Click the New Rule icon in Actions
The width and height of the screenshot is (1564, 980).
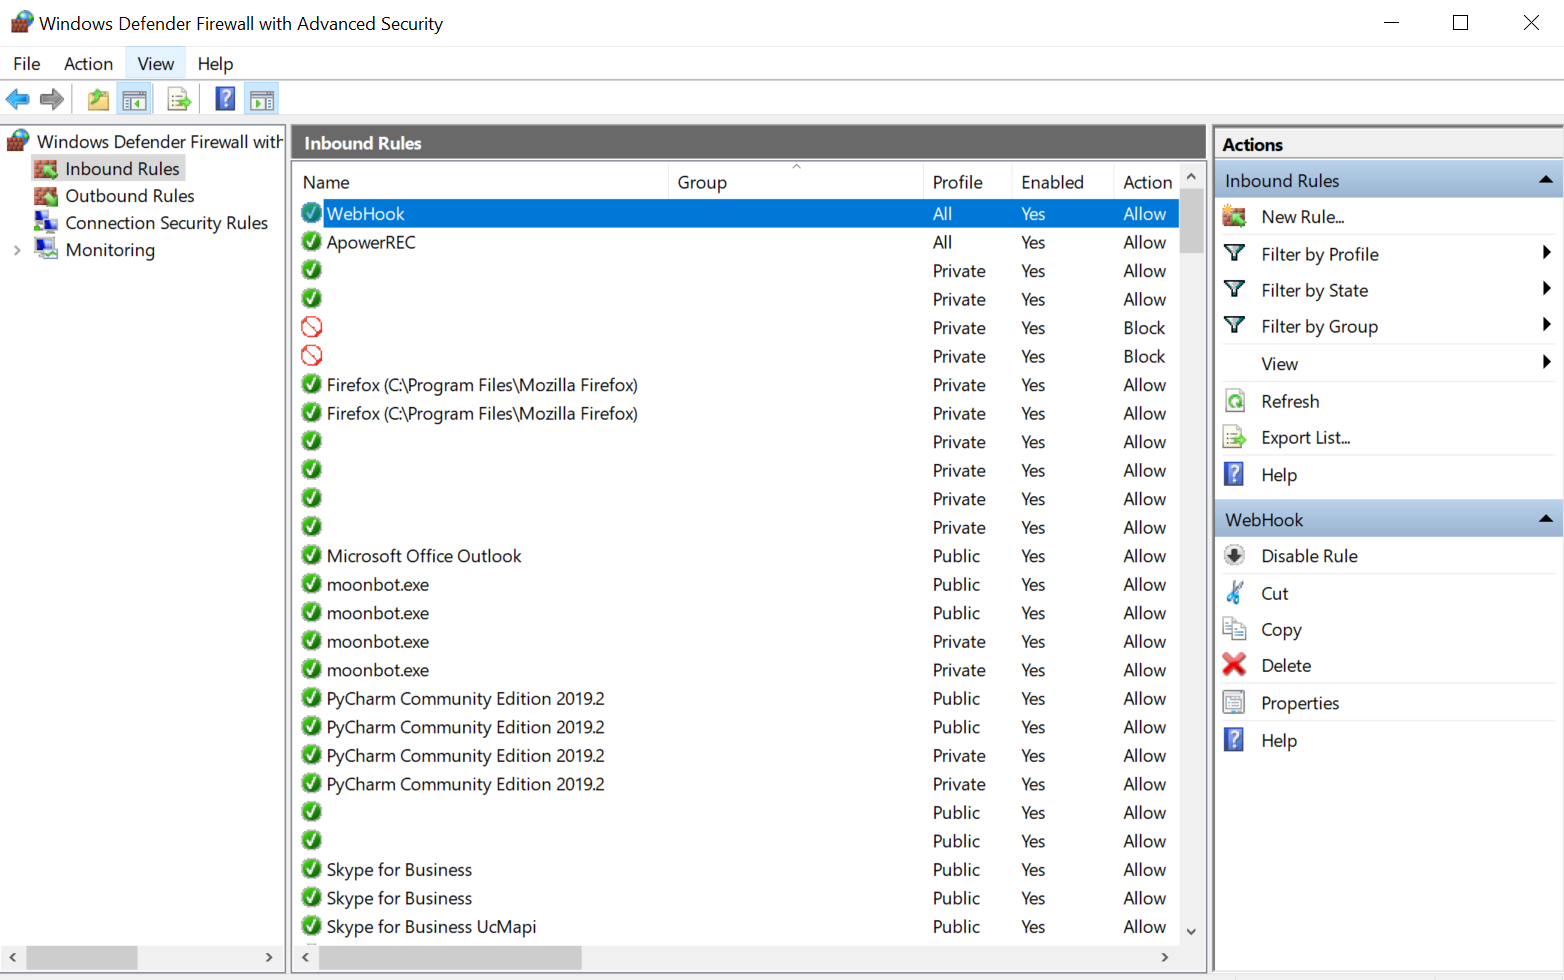(x=1235, y=216)
